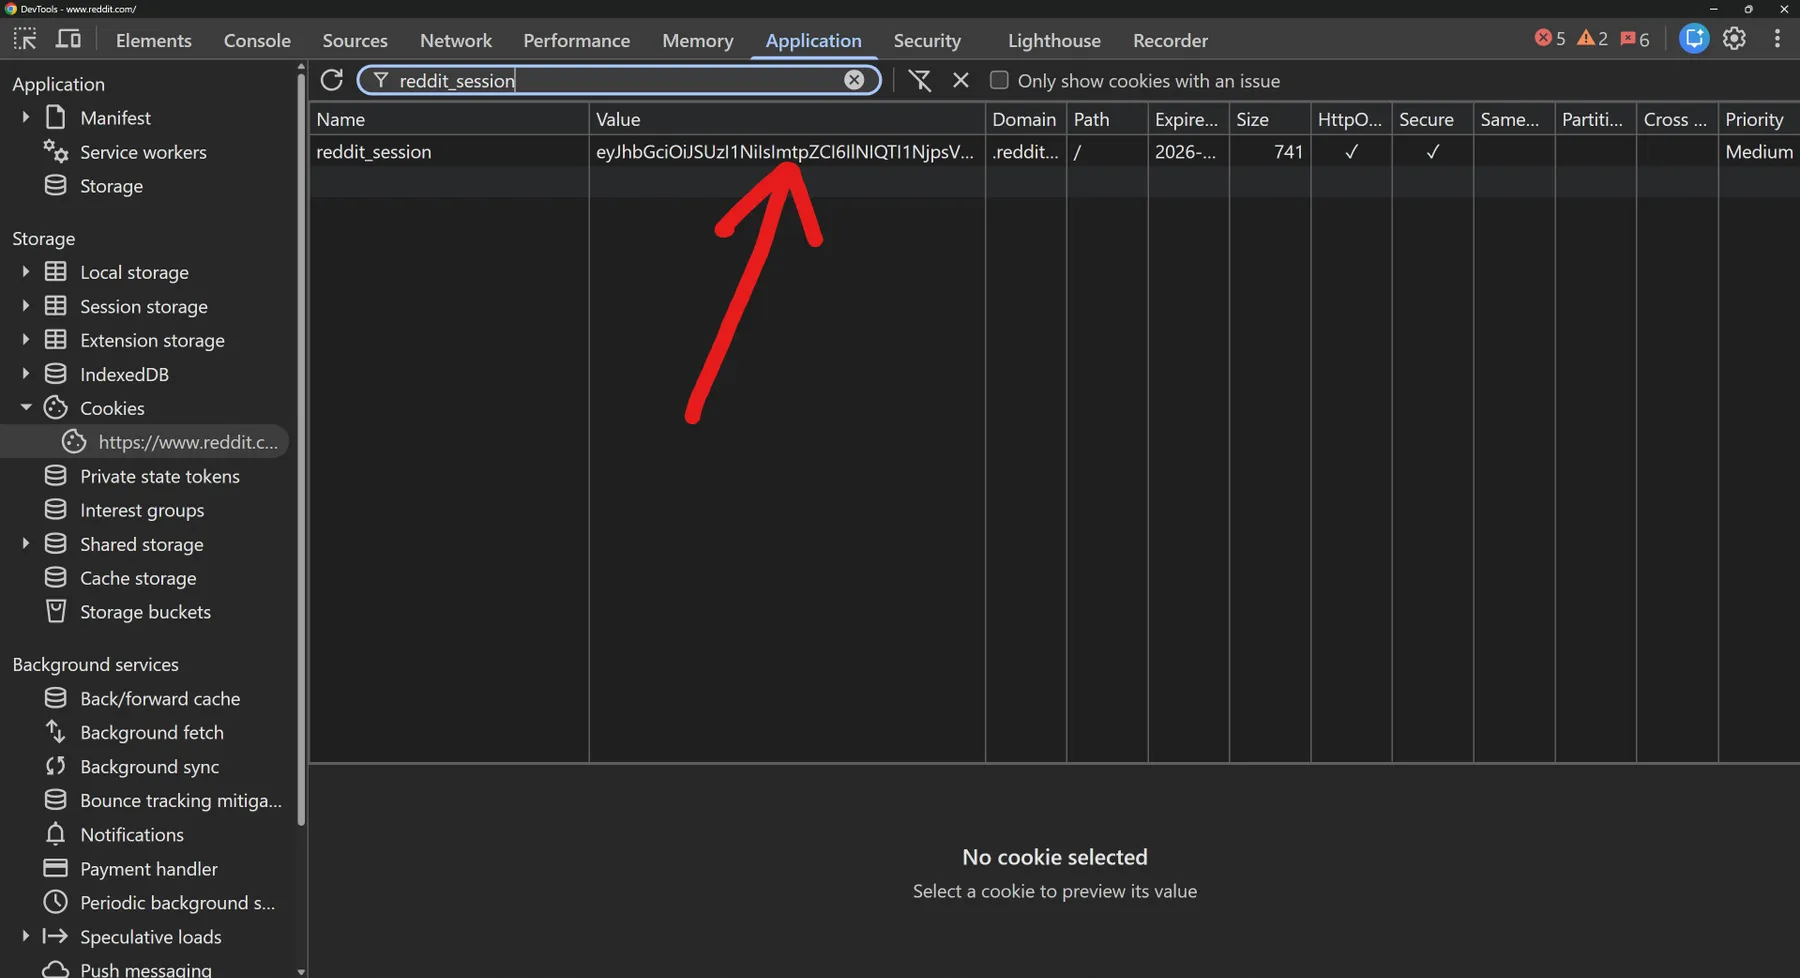Open Speculative loads
The width and height of the screenshot is (1800, 978).
point(150,936)
